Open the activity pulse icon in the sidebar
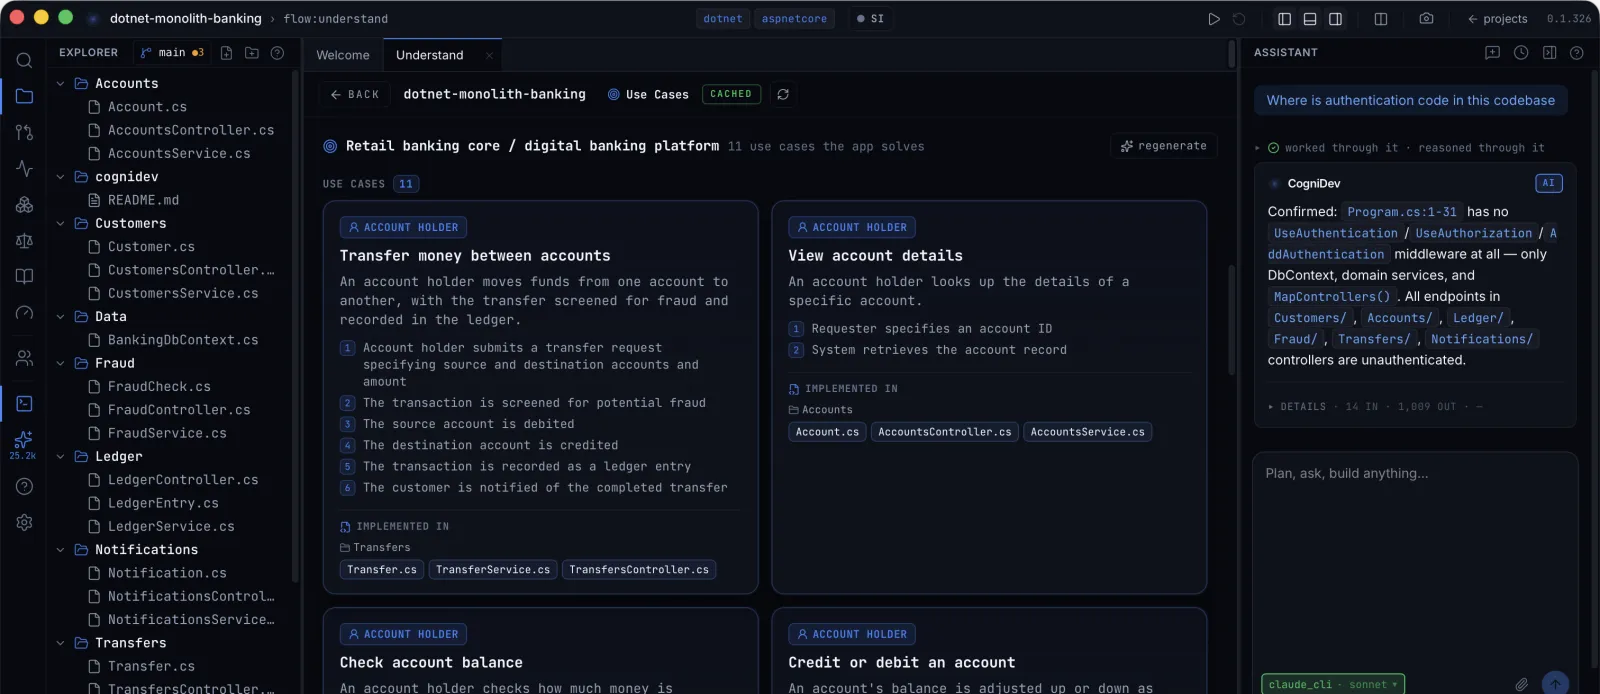The image size is (1600, 694). tap(24, 168)
